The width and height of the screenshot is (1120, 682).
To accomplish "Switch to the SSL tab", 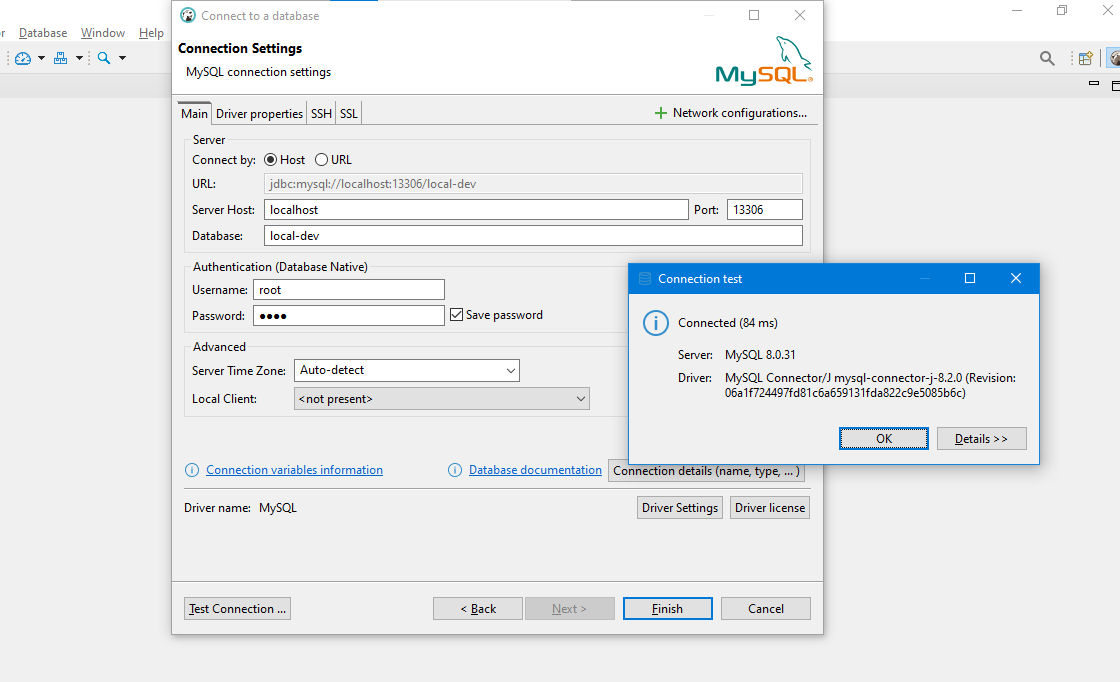I will (349, 114).
